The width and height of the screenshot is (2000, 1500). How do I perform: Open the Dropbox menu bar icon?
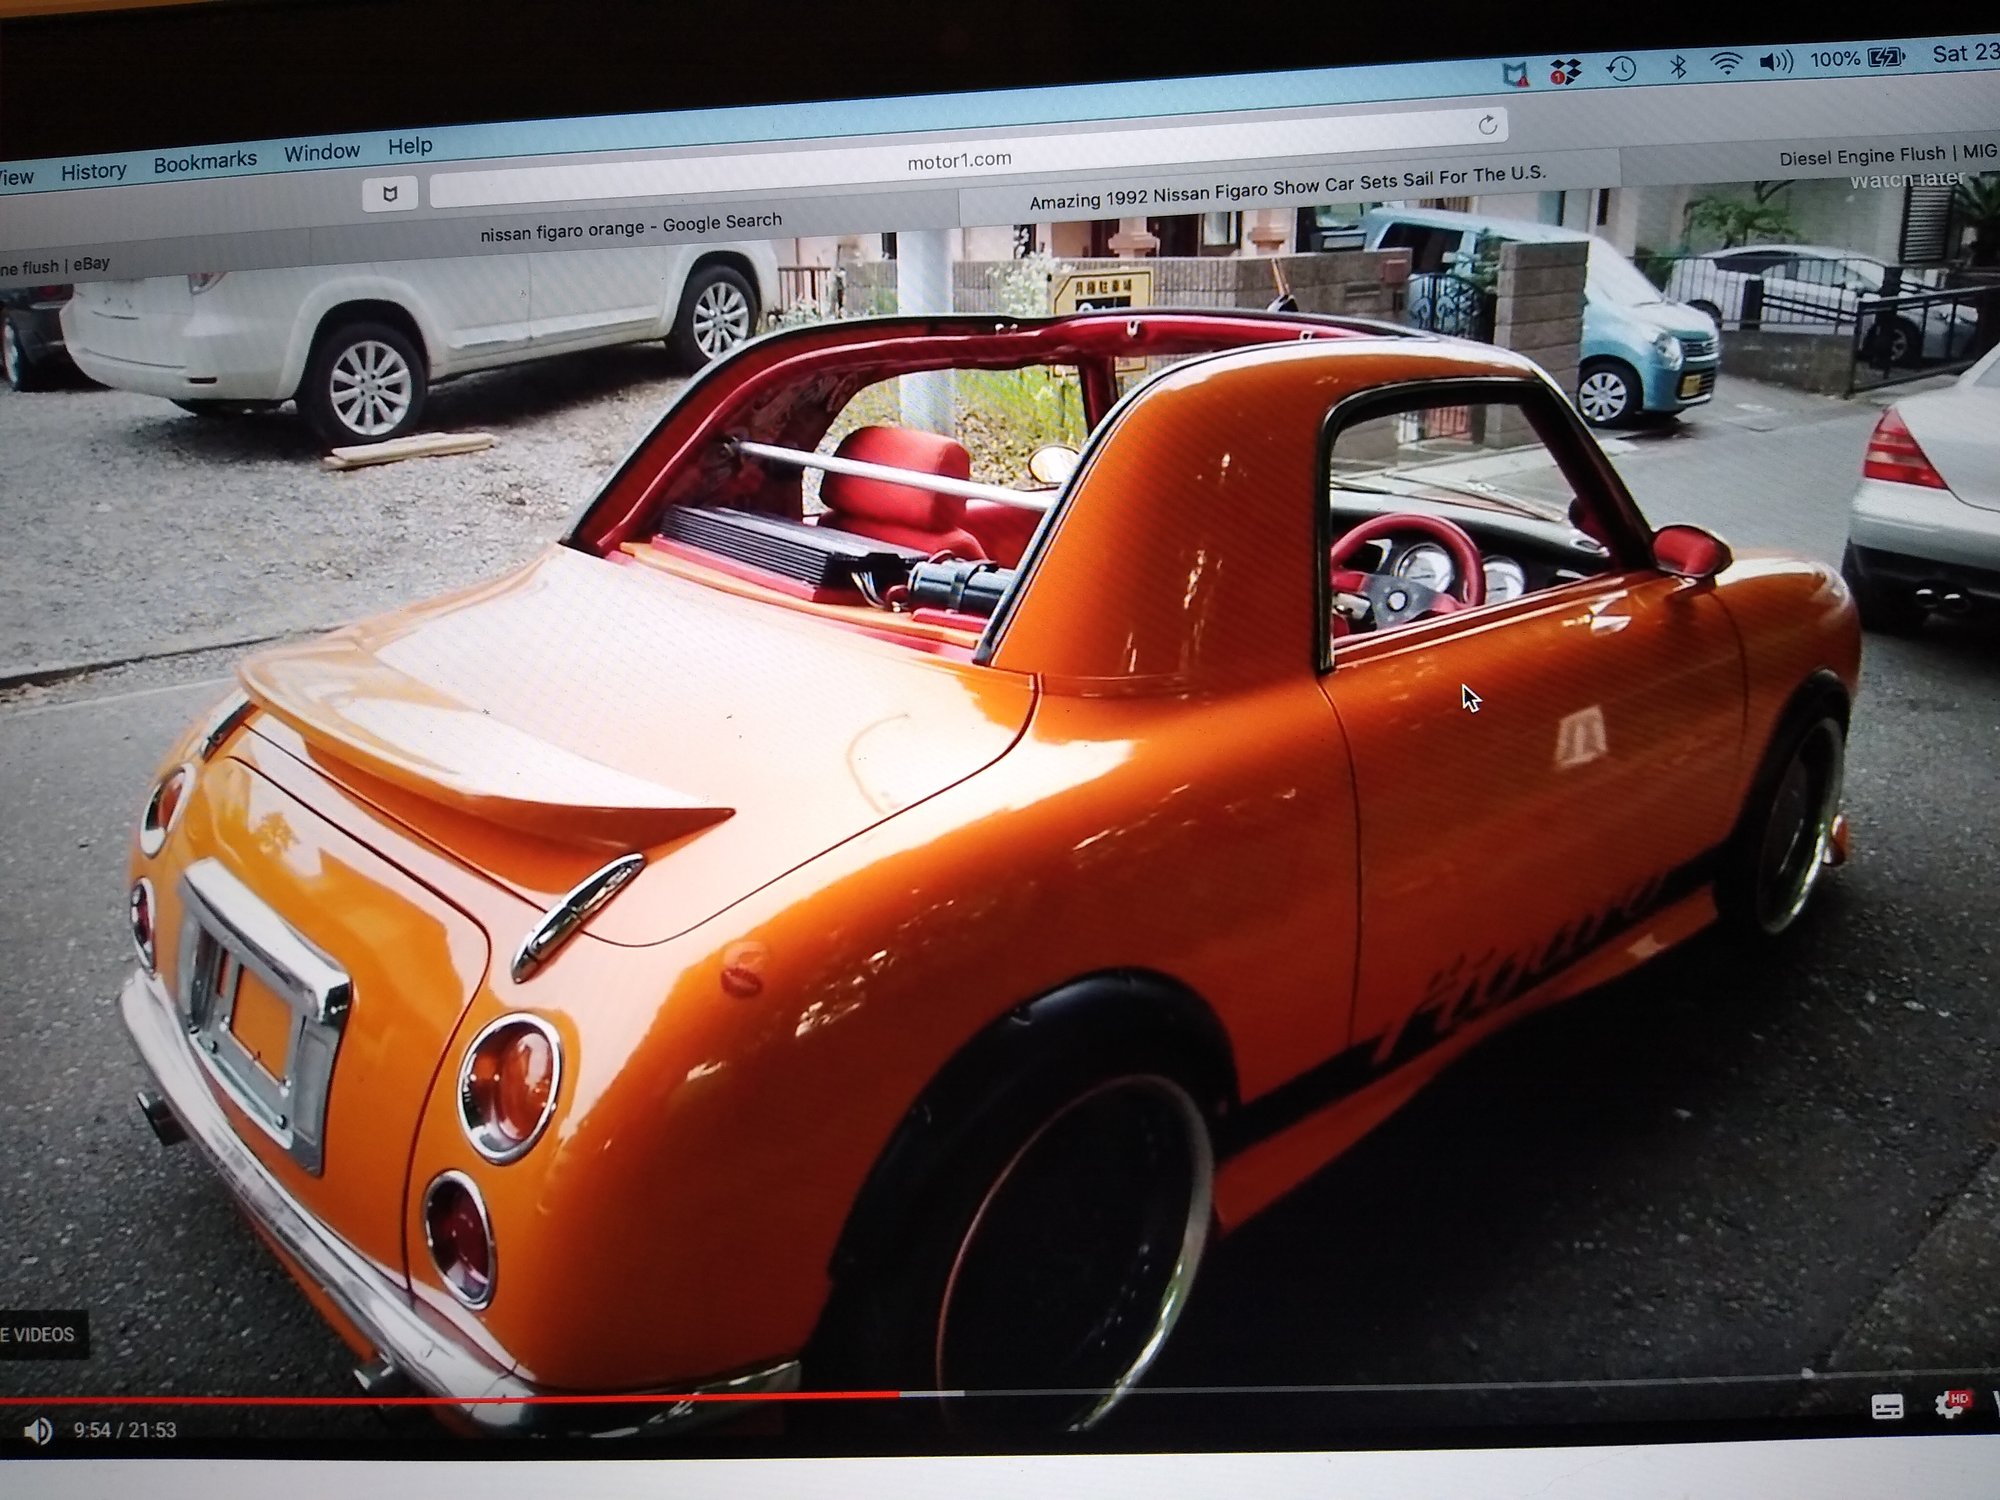tap(1565, 71)
